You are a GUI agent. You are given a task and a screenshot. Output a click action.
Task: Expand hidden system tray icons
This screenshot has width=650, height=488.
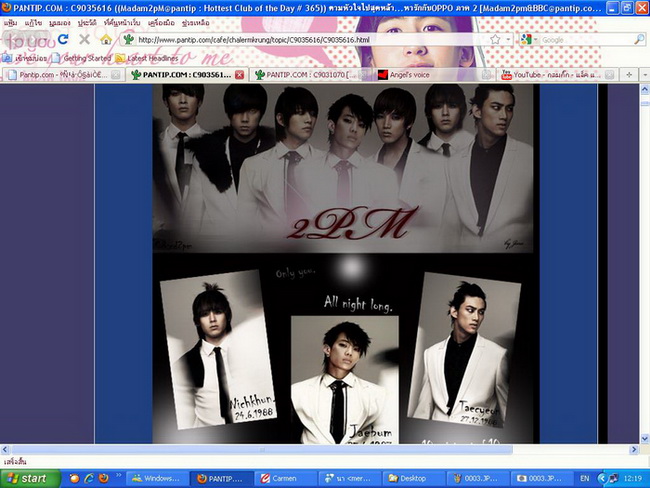(x=601, y=478)
